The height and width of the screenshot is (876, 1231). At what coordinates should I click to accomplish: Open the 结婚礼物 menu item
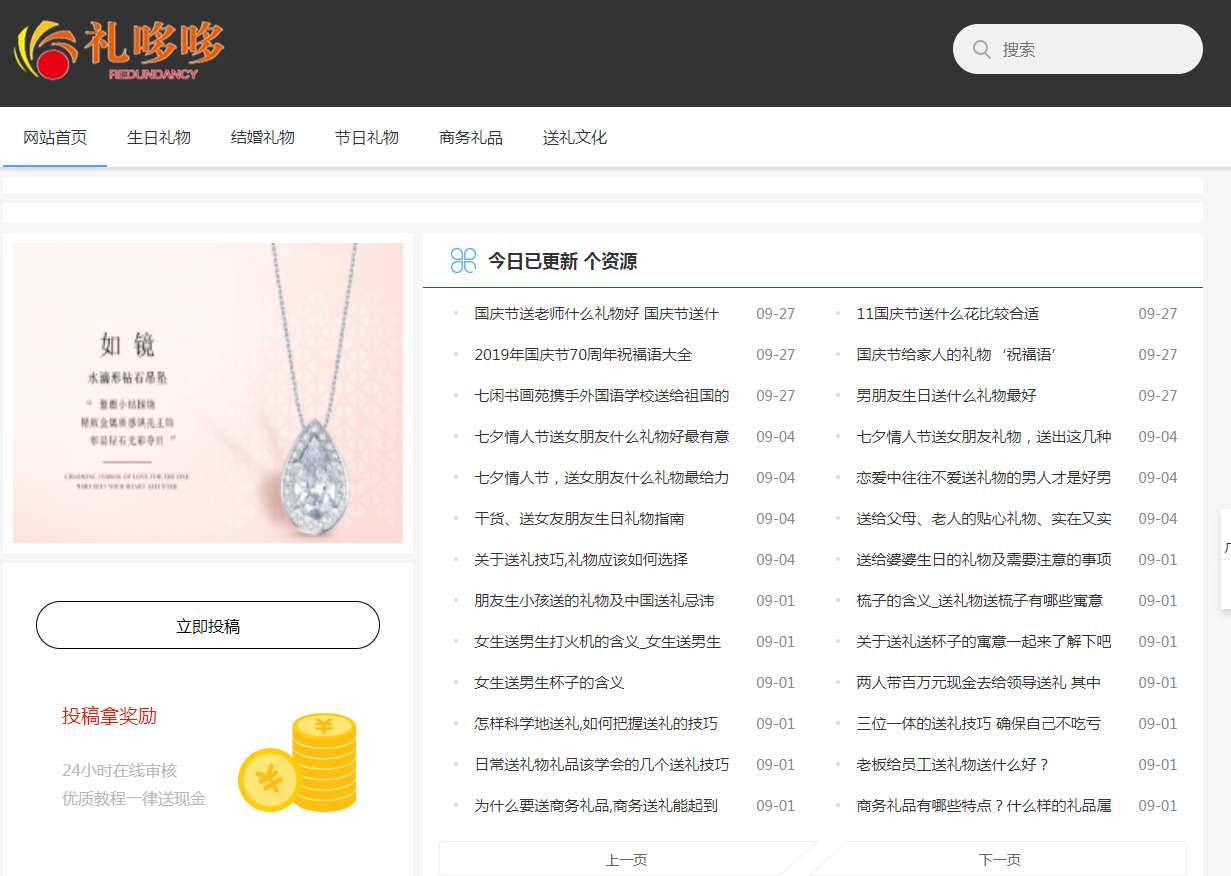[x=263, y=138]
